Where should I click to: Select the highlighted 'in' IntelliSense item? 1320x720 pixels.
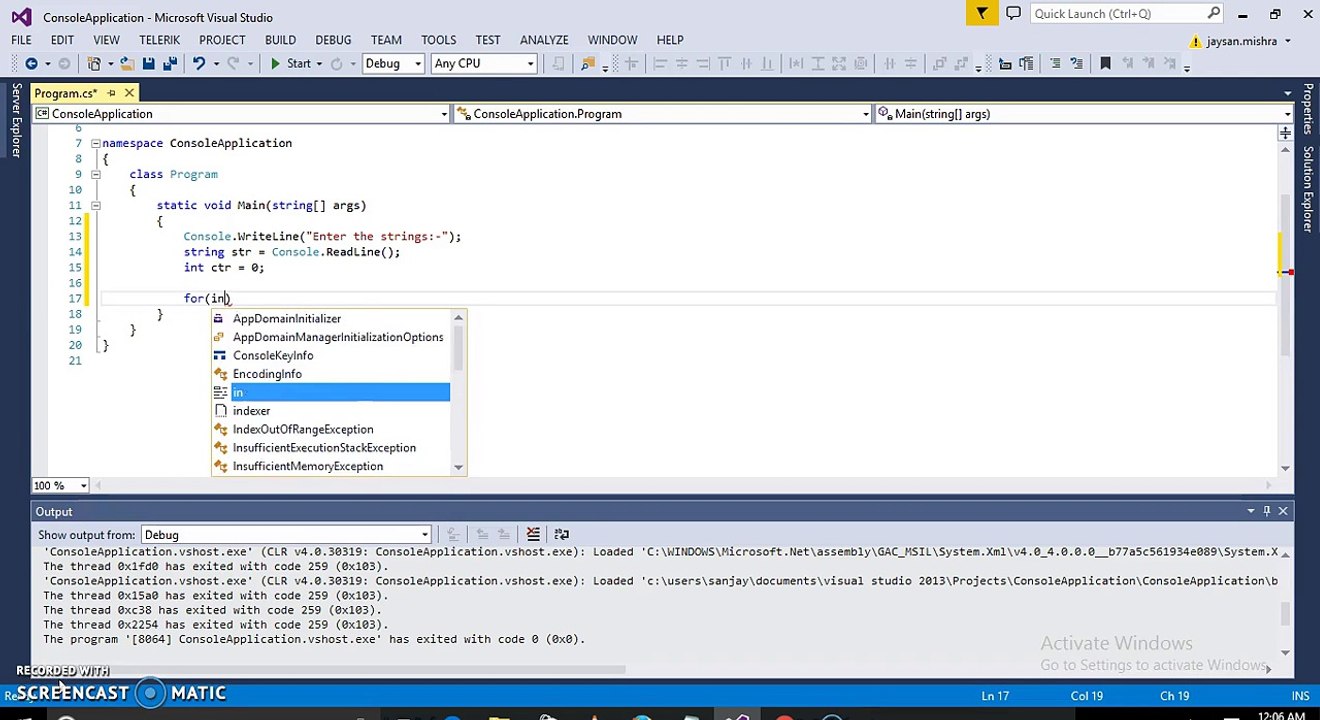(330, 393)
